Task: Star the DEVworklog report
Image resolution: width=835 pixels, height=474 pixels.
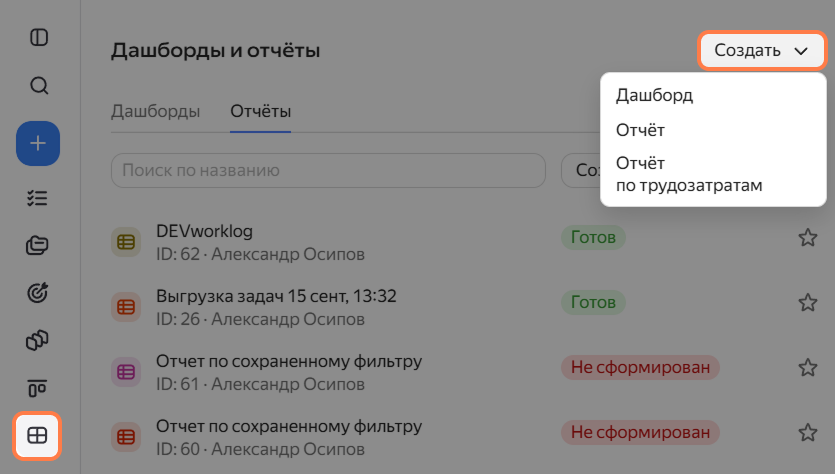Action: 808,238
